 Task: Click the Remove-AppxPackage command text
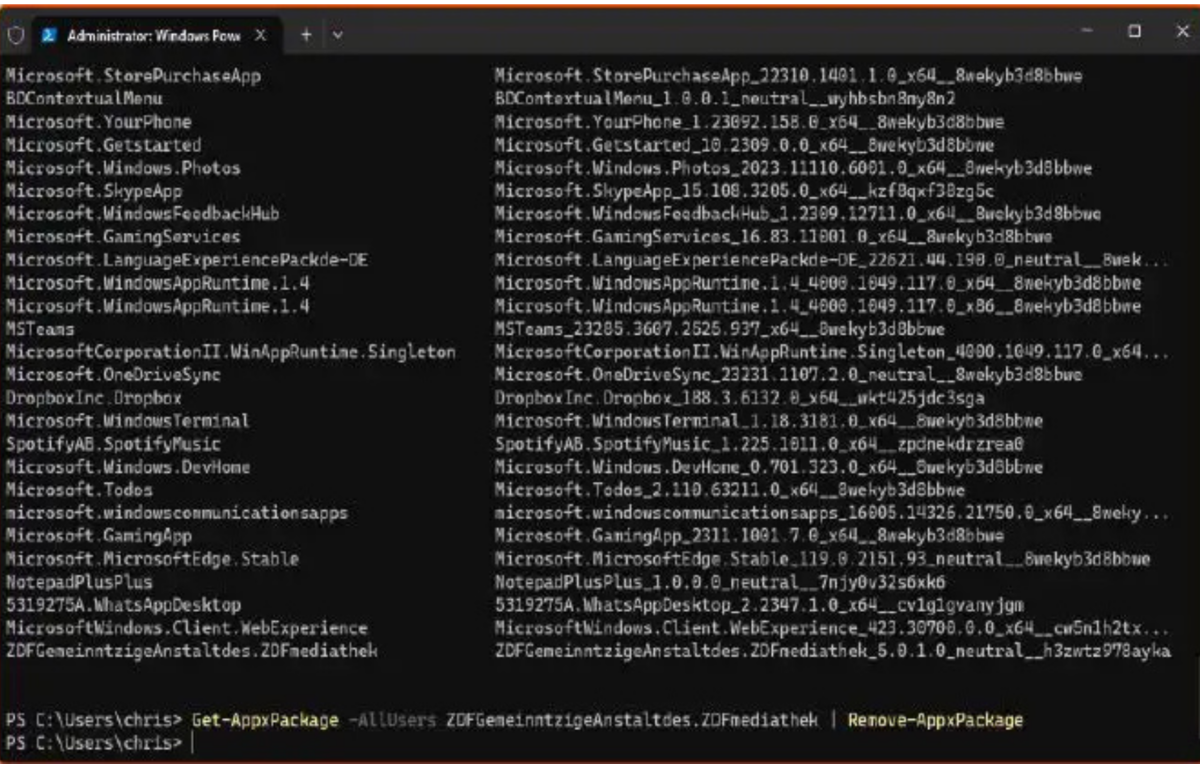click(935, 721)
